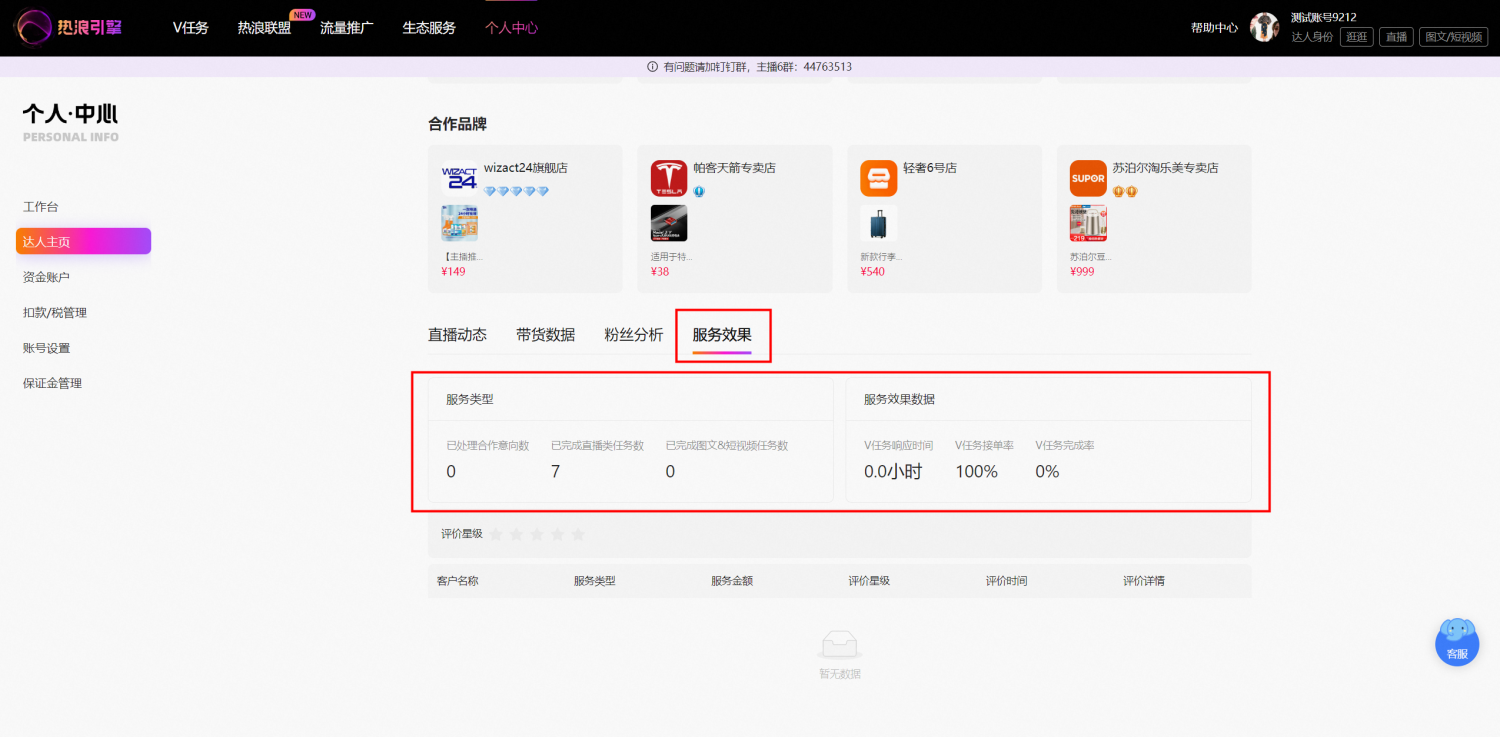1500x737 pixels.
Task: Select 达人主页 in the sidebar
Action: point(83,241)
